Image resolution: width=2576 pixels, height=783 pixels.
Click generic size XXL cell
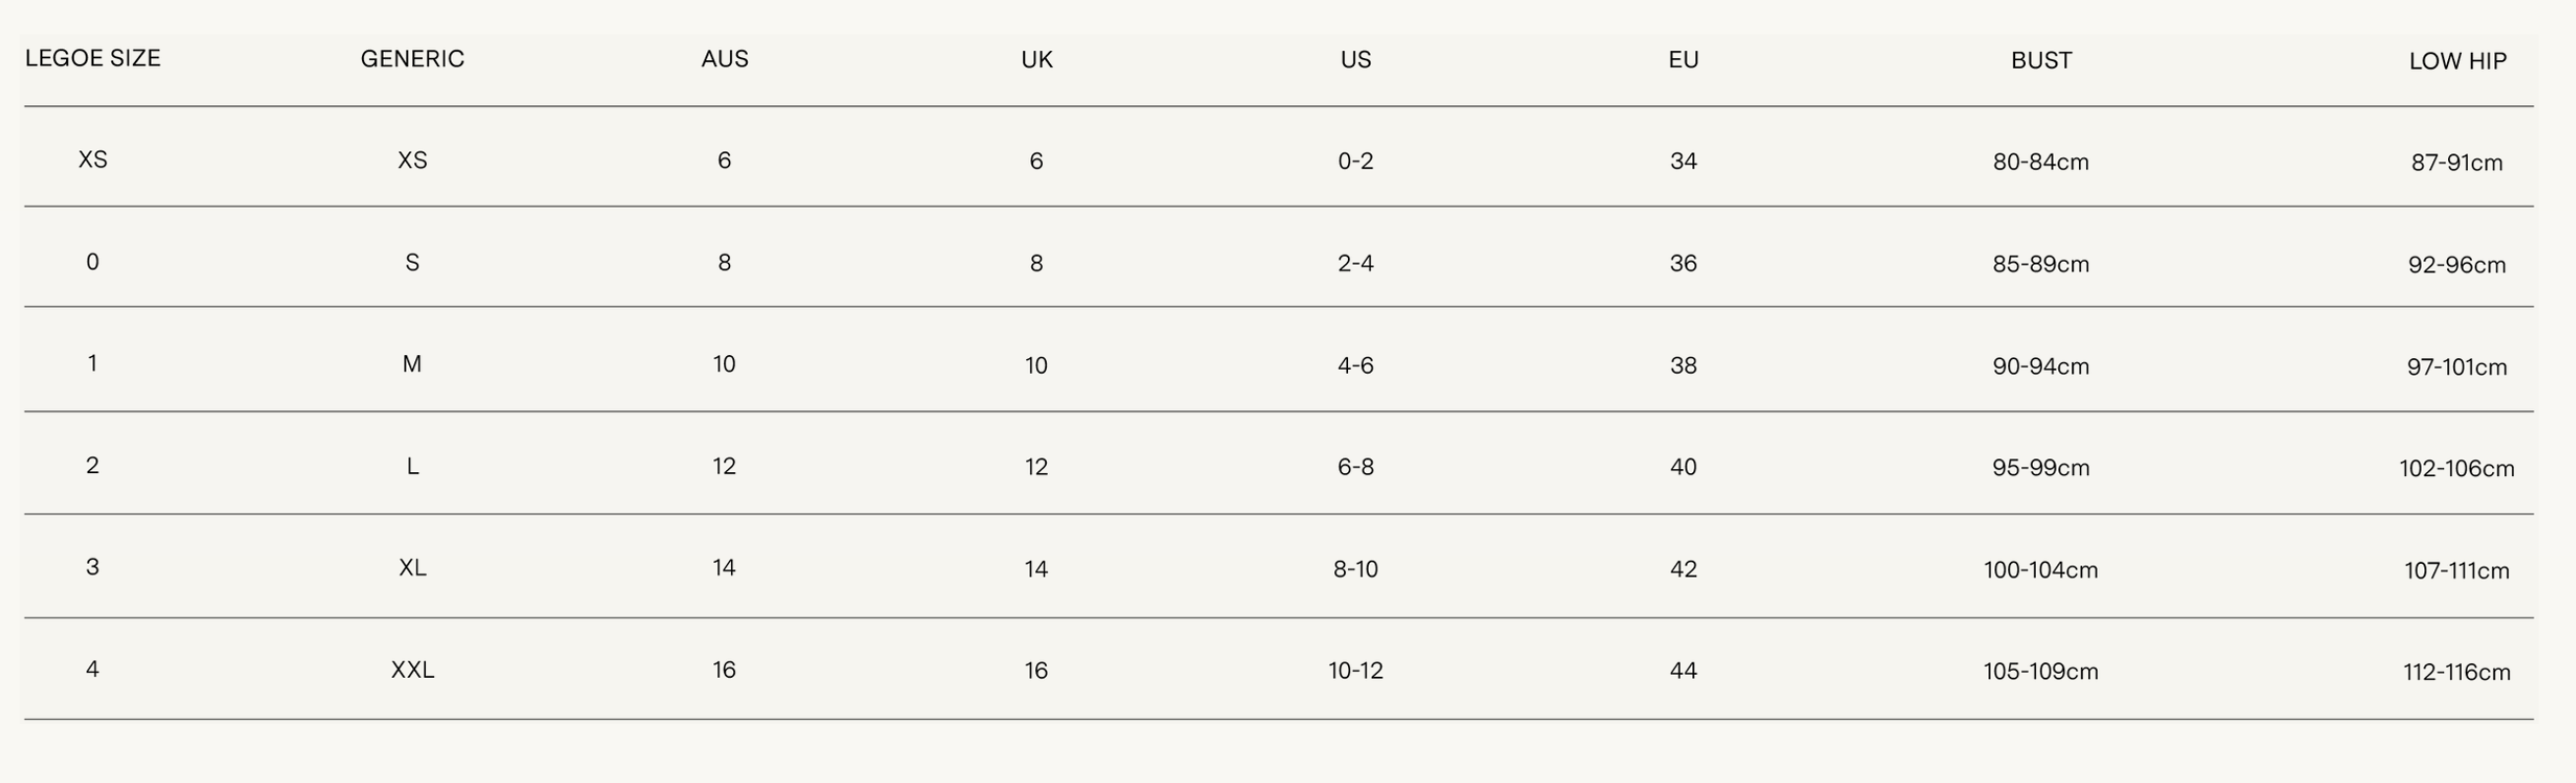(x=412, y=670)
